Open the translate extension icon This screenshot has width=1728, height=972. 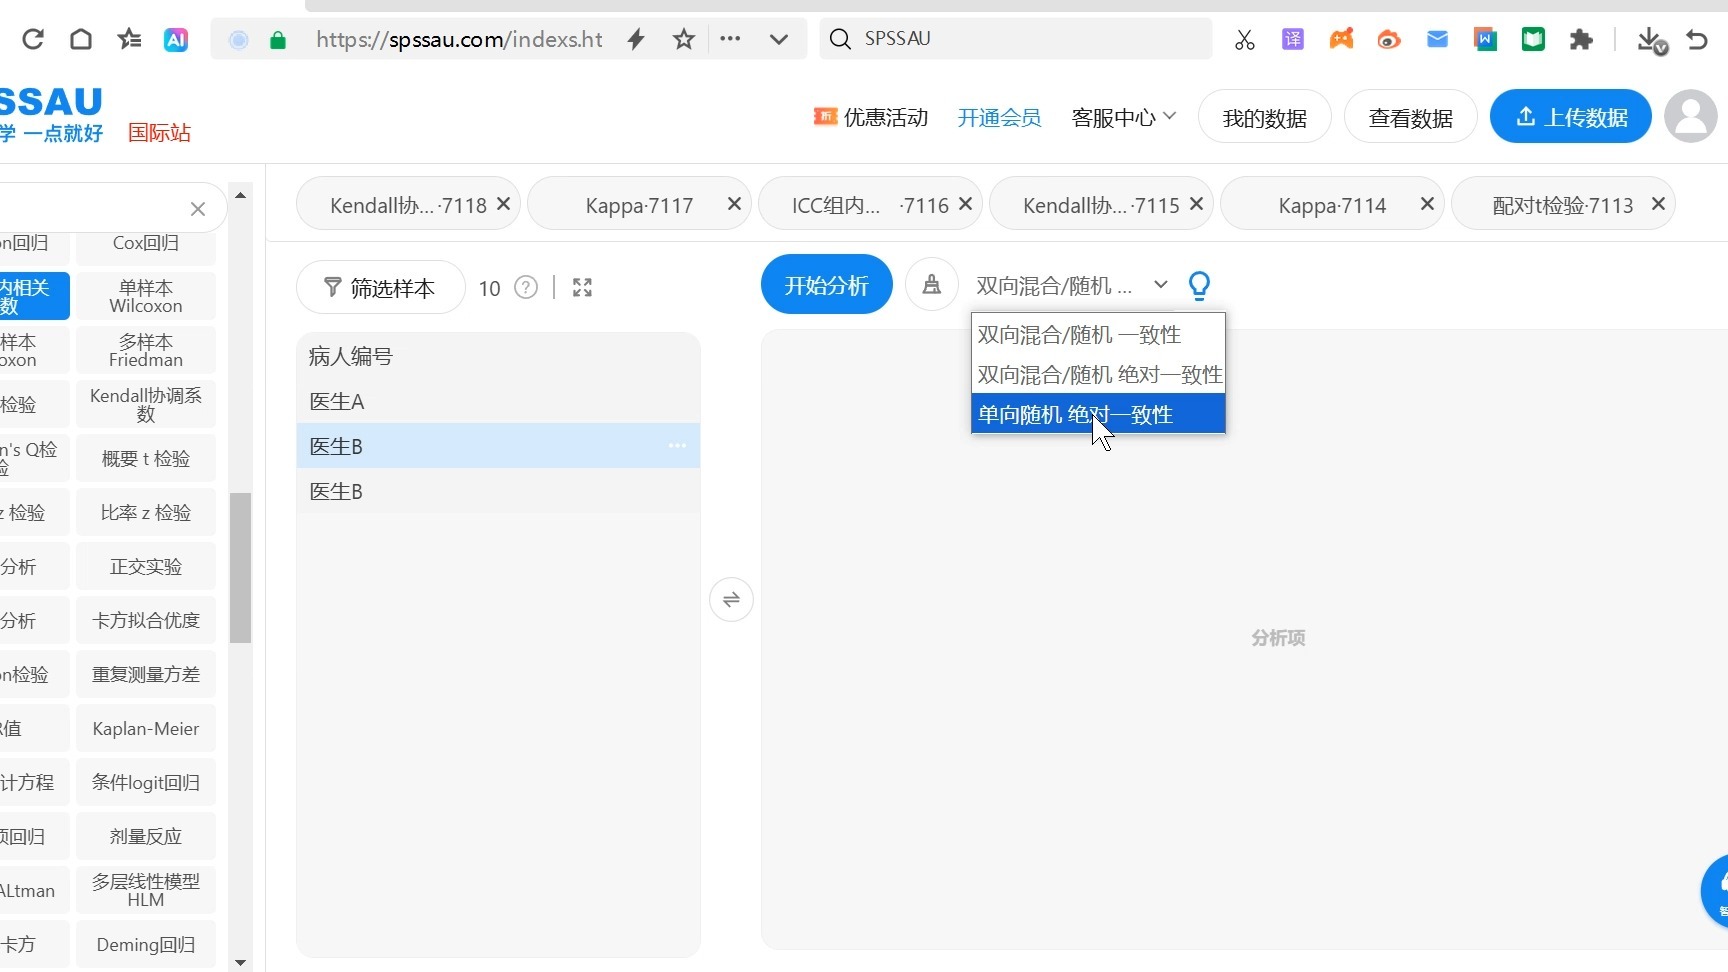[1292, 39]
